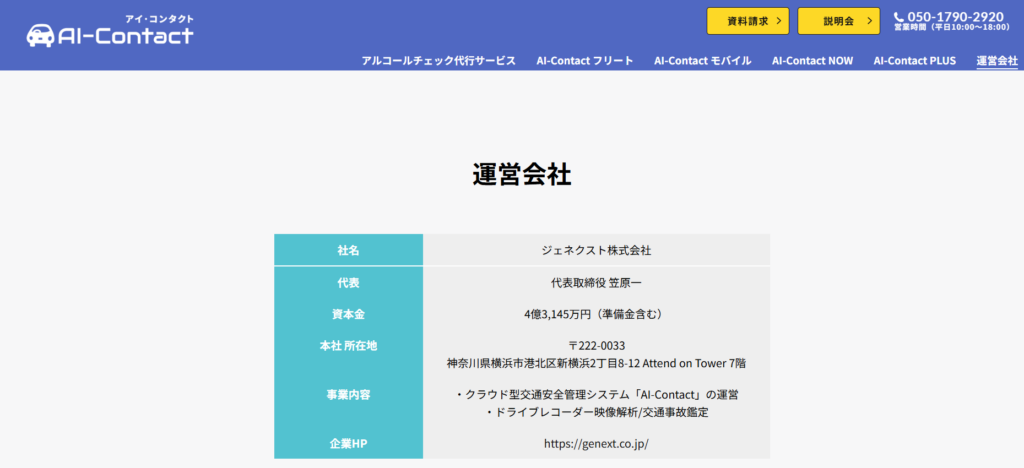Click the 〒222-0033 postal code text
The image size is (1024, 468).
click(596, 346)
